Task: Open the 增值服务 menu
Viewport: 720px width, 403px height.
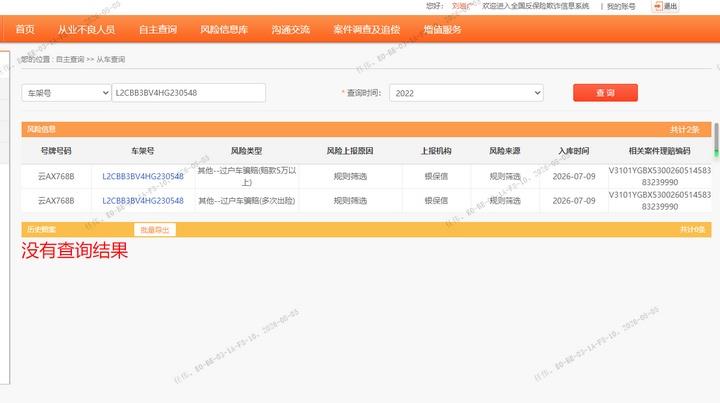Action: 442,29
